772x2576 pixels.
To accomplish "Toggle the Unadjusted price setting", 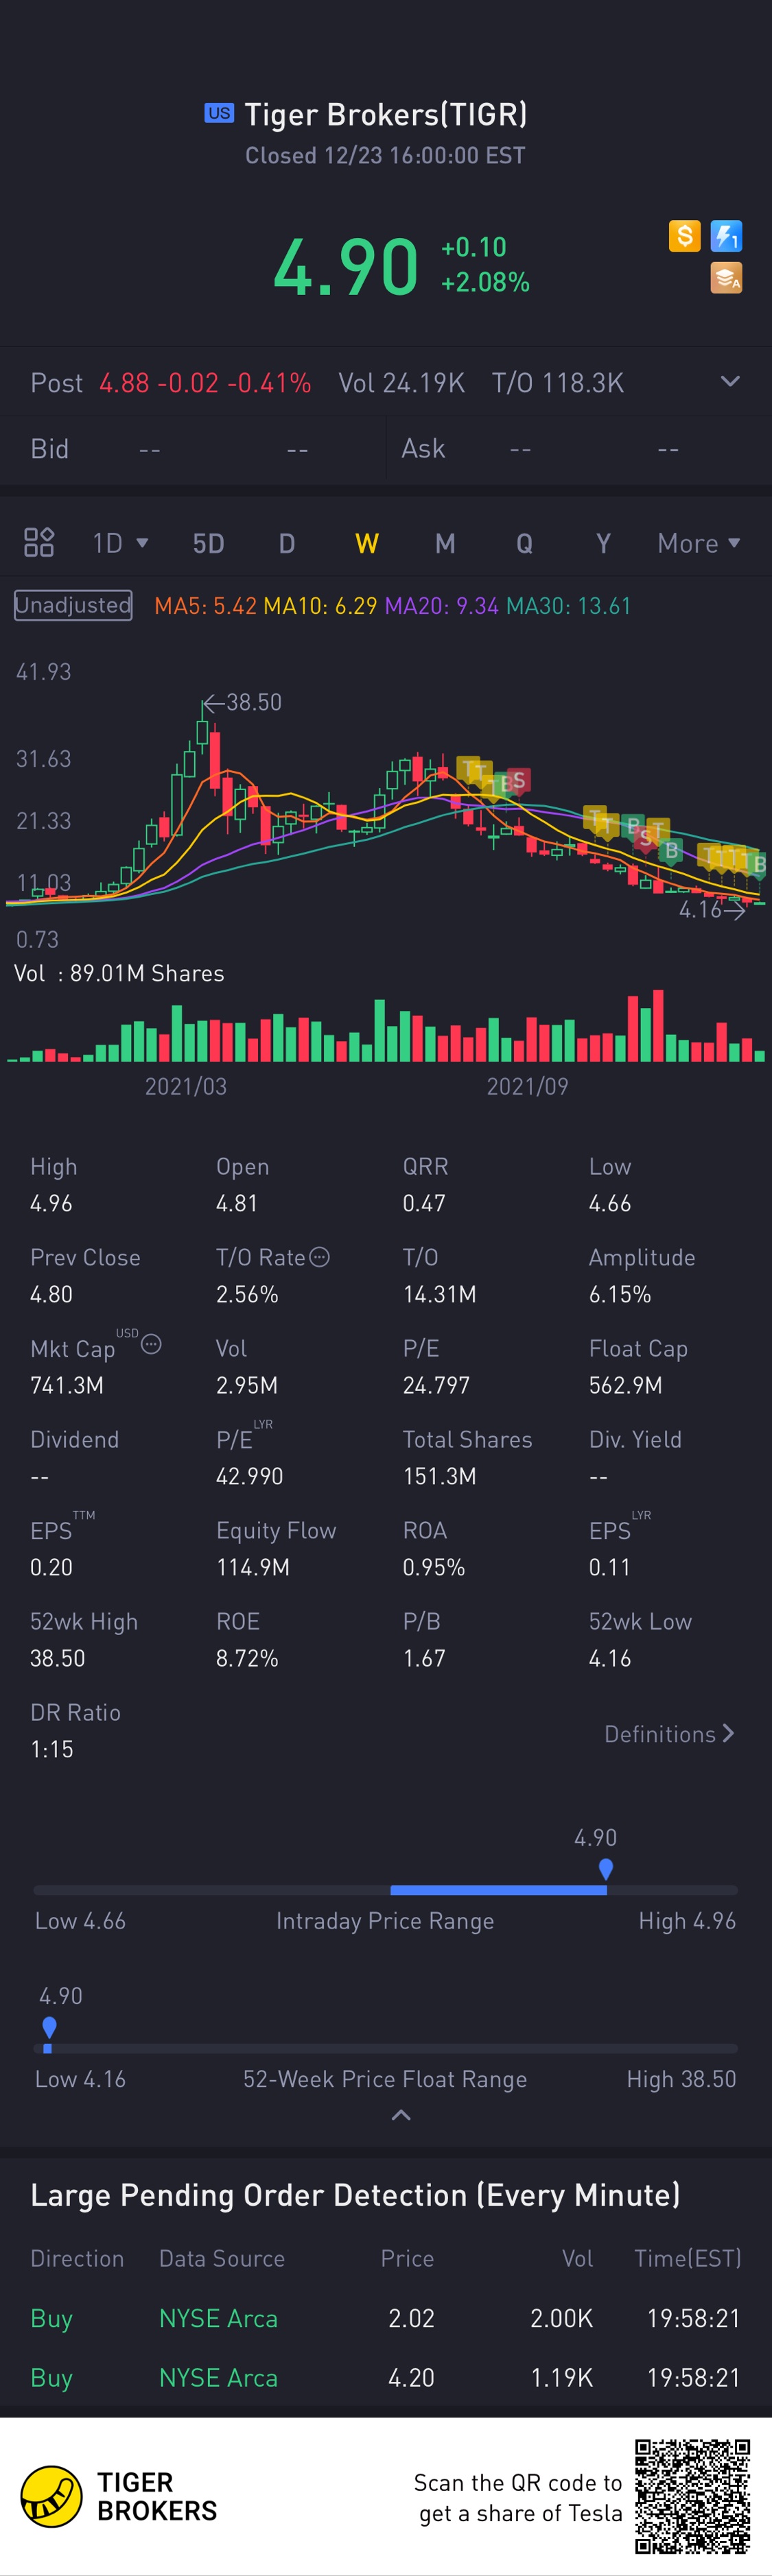I will [x=73, y=605].
